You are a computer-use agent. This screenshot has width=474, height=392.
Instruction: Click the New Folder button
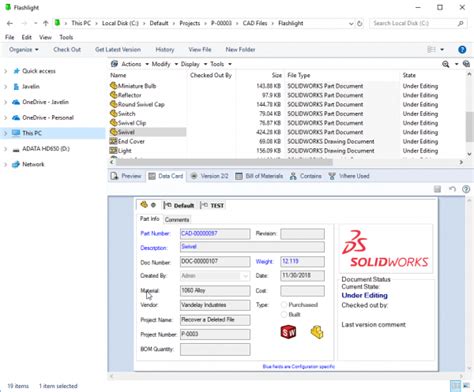point(240,50)
